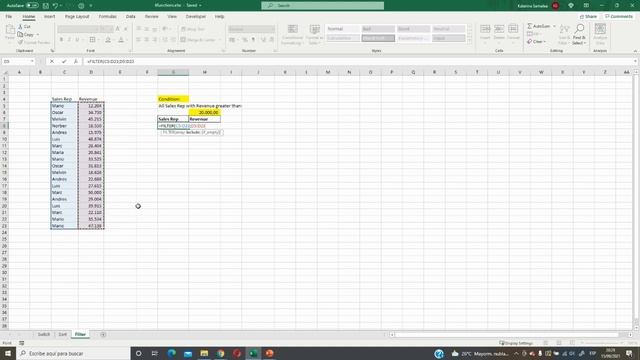The width and height of the screenshot is (640, 360).
Task: Click the Font Color icon
Action: tap(121, 40)
